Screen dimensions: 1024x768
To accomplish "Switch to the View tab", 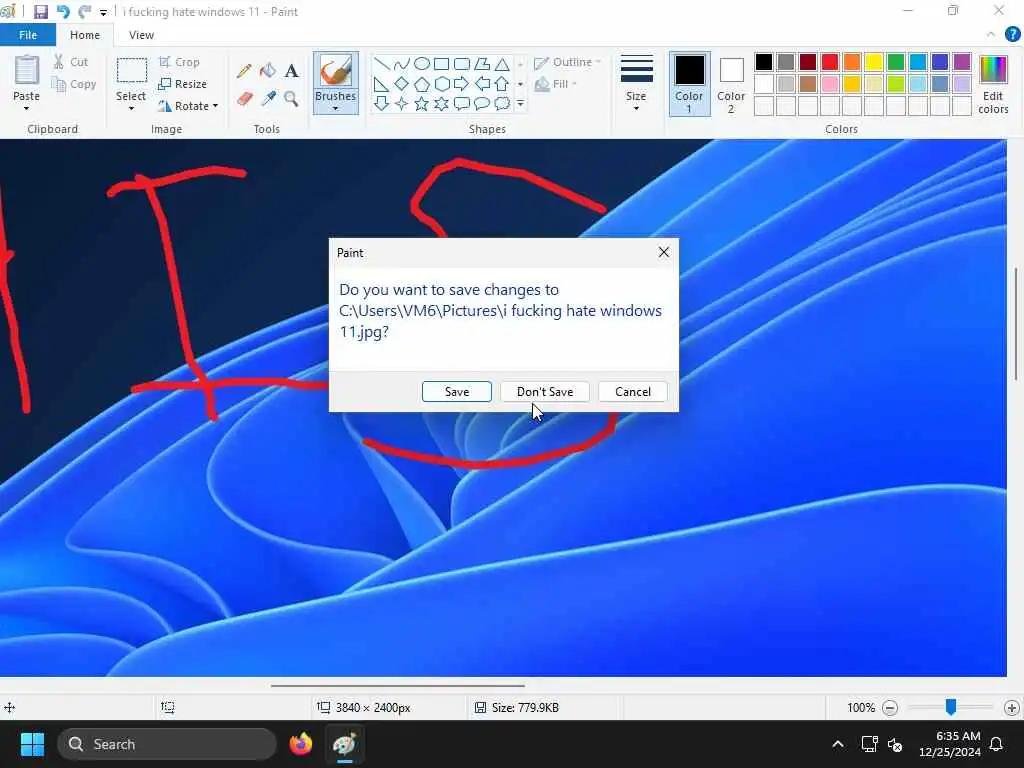I will [141, 35].
